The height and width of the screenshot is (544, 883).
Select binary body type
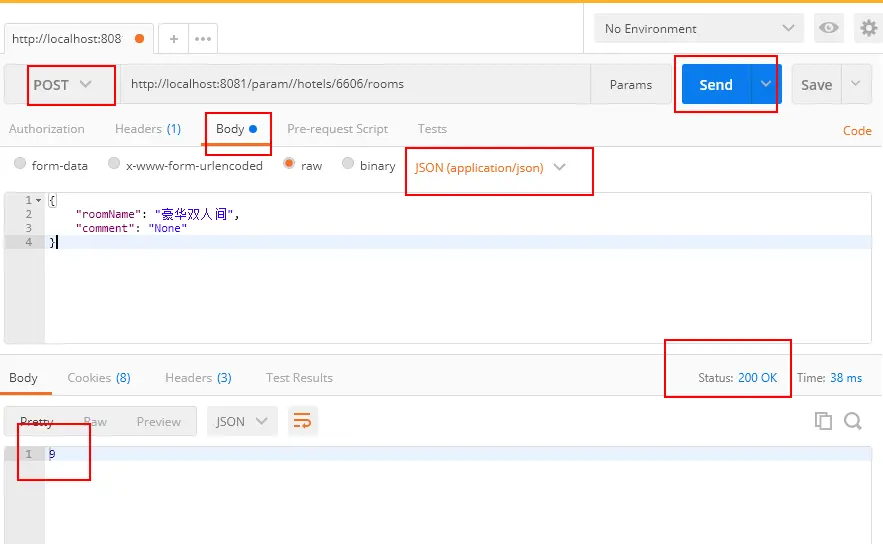coord(347,163)
